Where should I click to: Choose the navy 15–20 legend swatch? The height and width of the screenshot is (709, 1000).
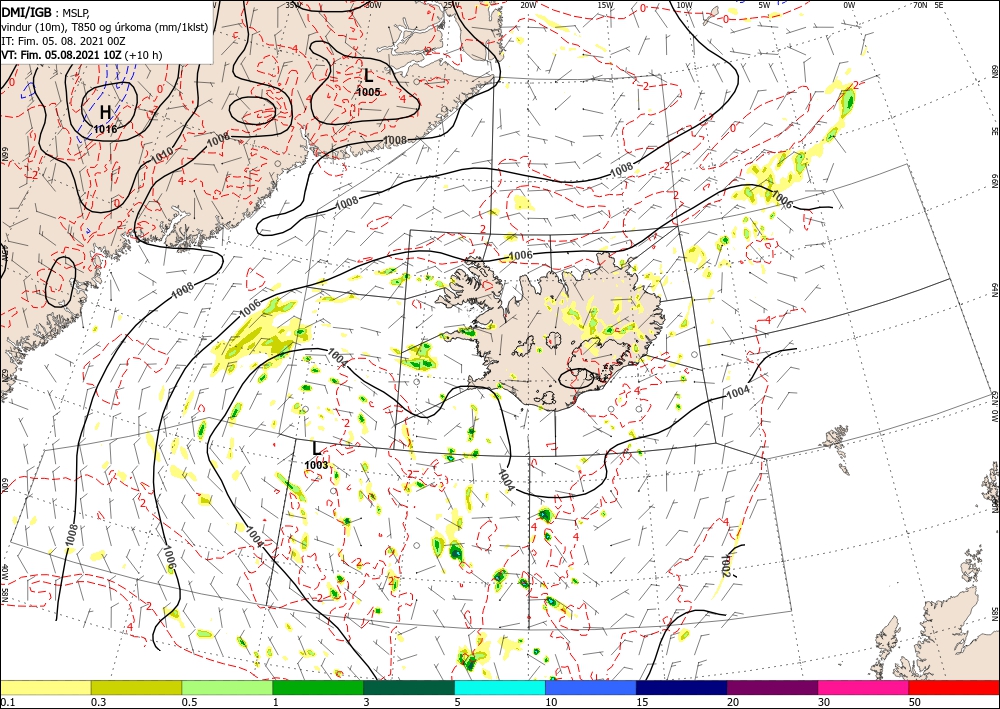pyautogui.click(x=682, y=687)
